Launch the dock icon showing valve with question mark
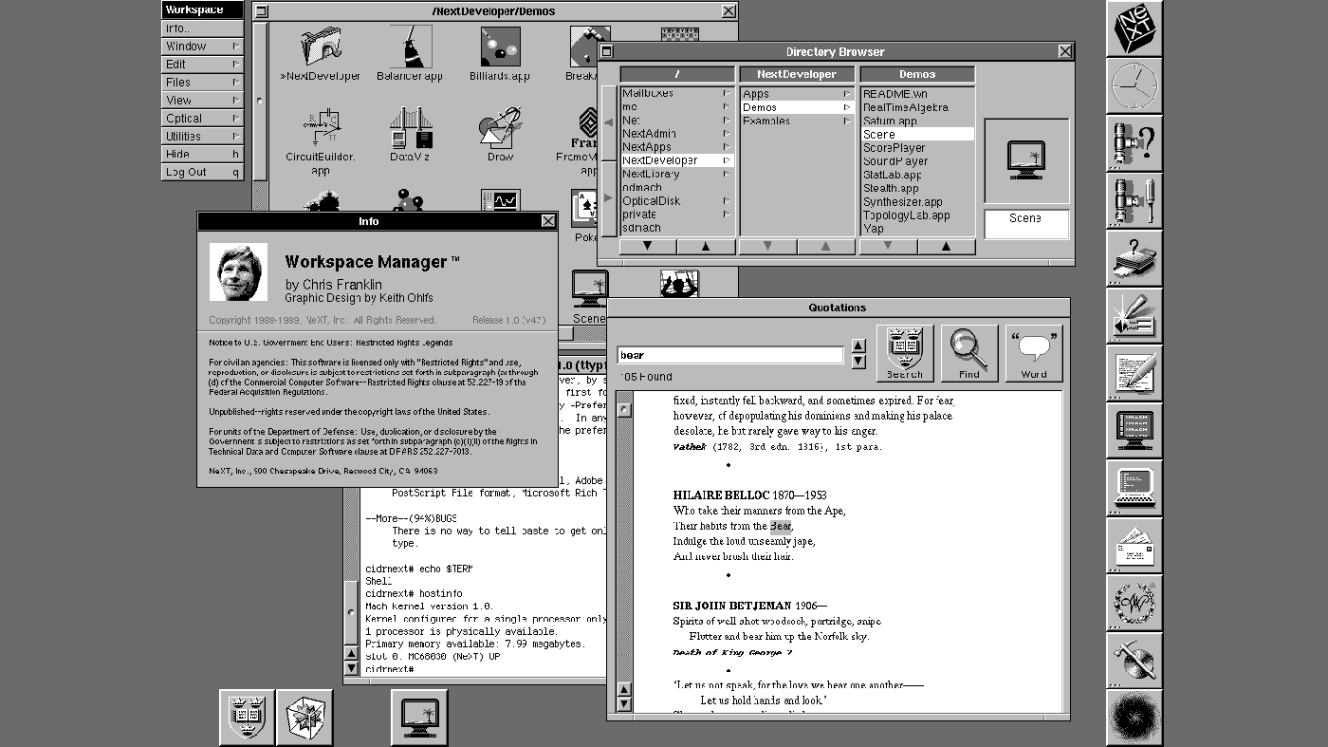 click(1135, 143)
